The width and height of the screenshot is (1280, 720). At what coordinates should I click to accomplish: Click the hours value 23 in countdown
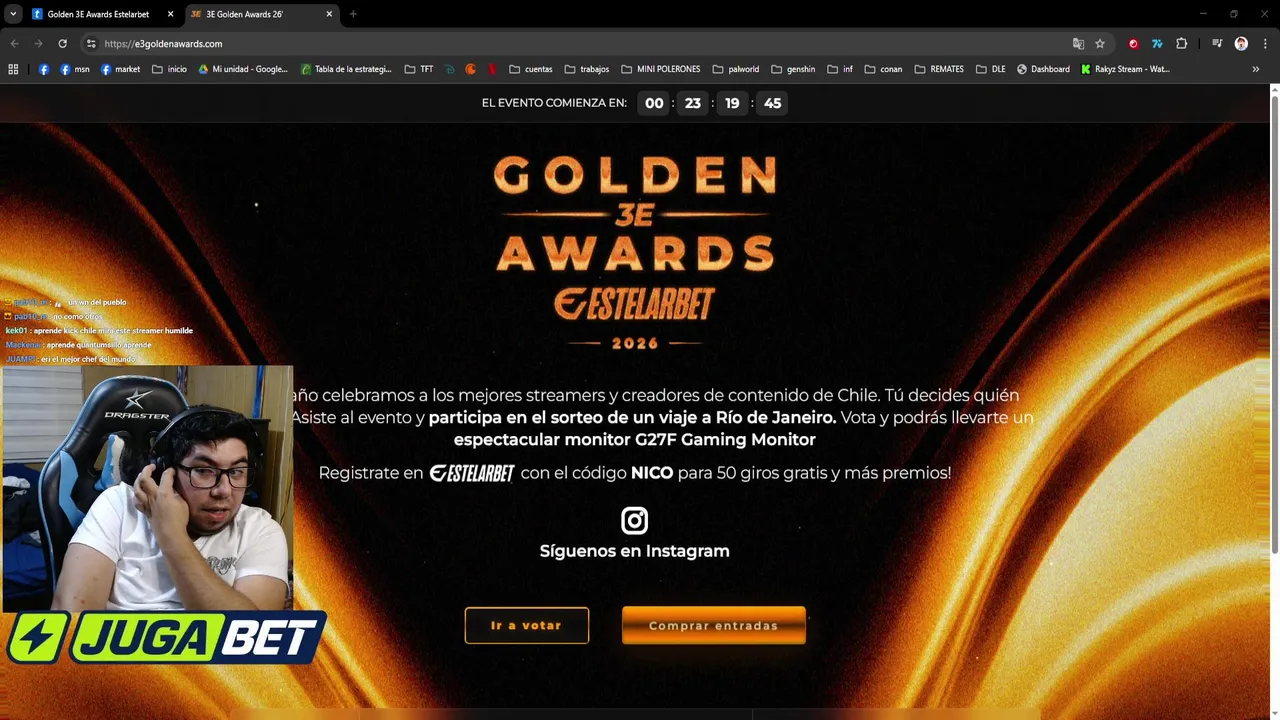[x=692, y=103]
